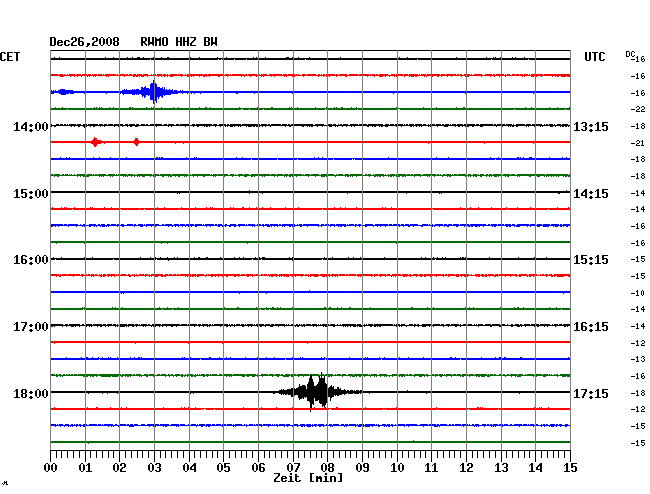The width and height of the screenshot is (650, 494).
Task: Click minute tick label 01
Action: [85, 468]
